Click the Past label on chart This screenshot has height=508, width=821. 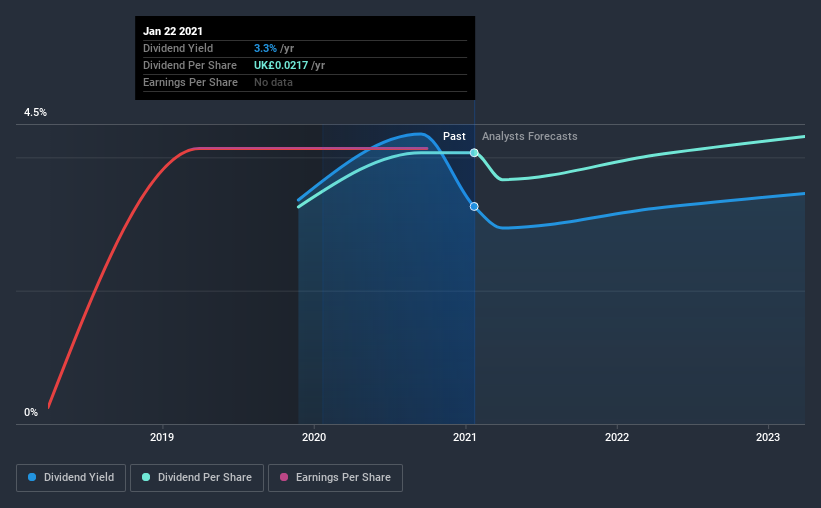coord(454,136)
